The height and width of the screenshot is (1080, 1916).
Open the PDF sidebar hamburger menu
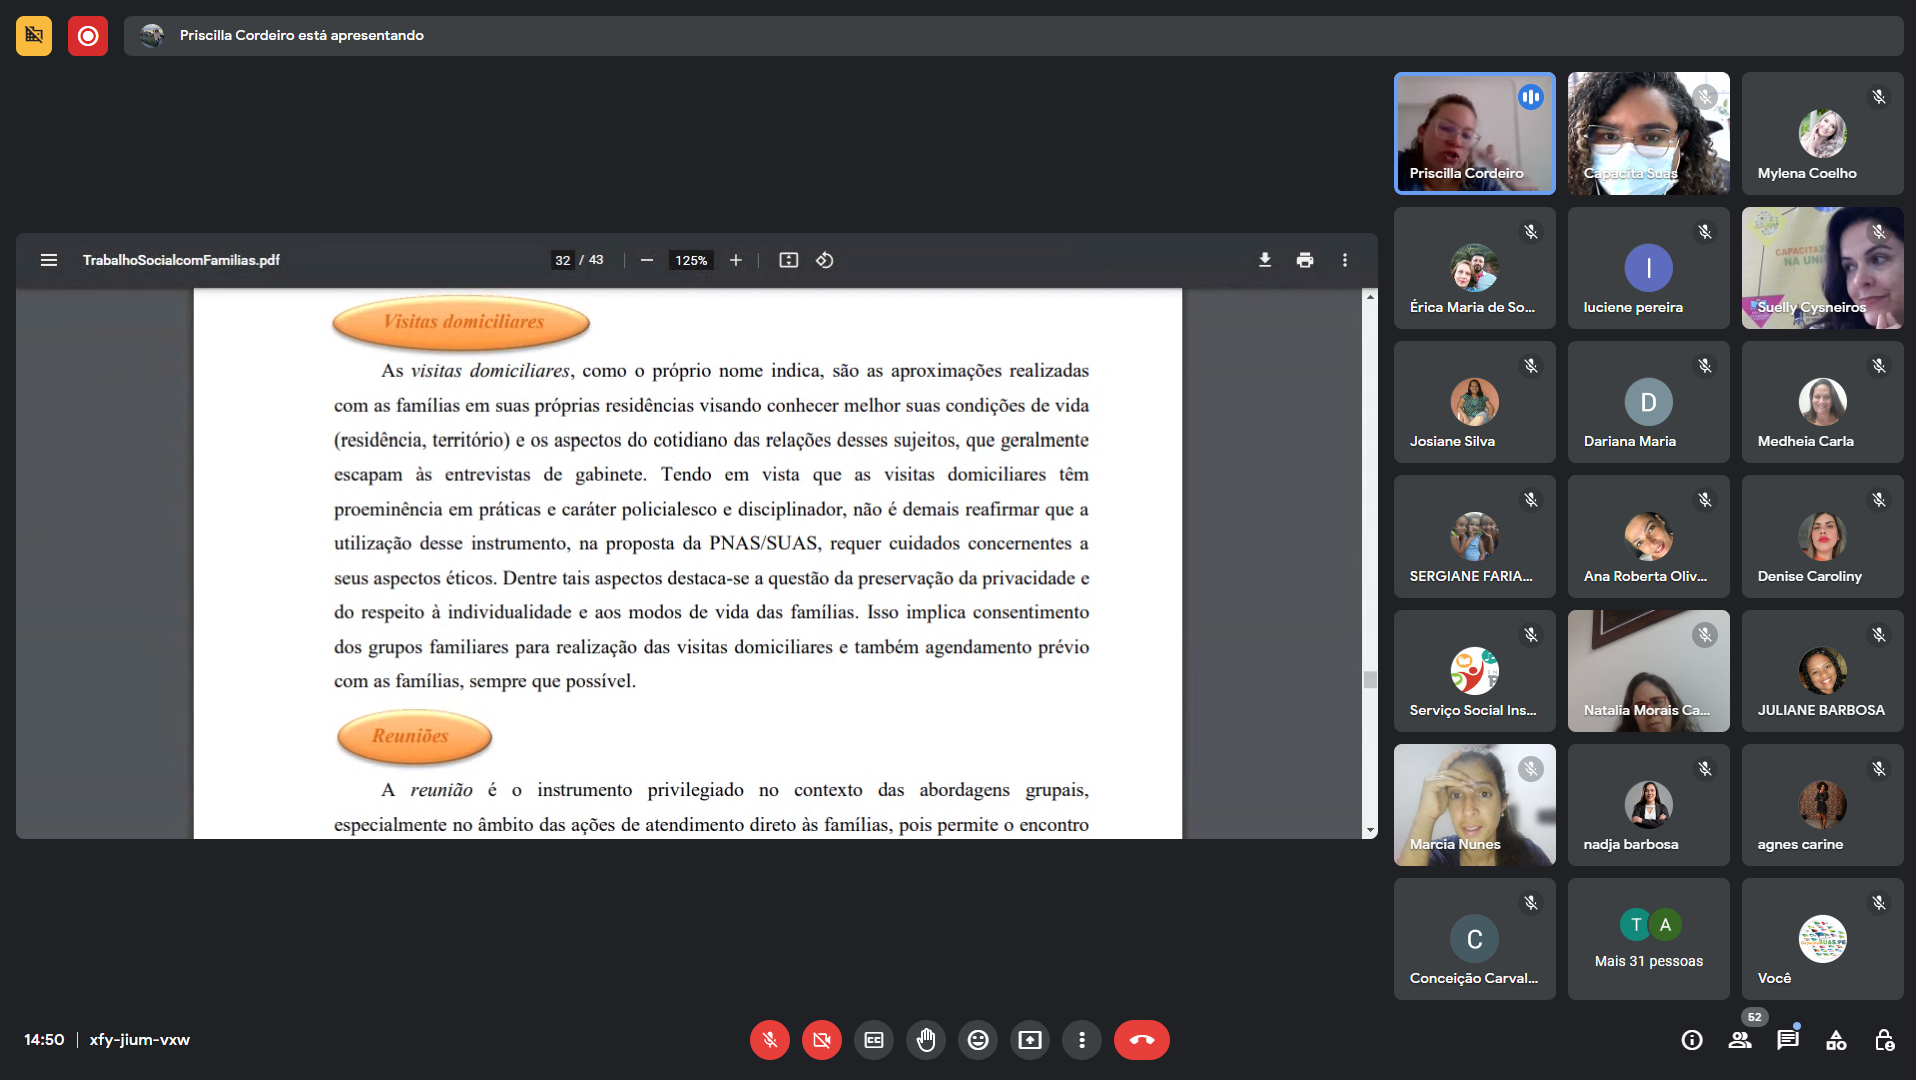[x=49, y=260]
